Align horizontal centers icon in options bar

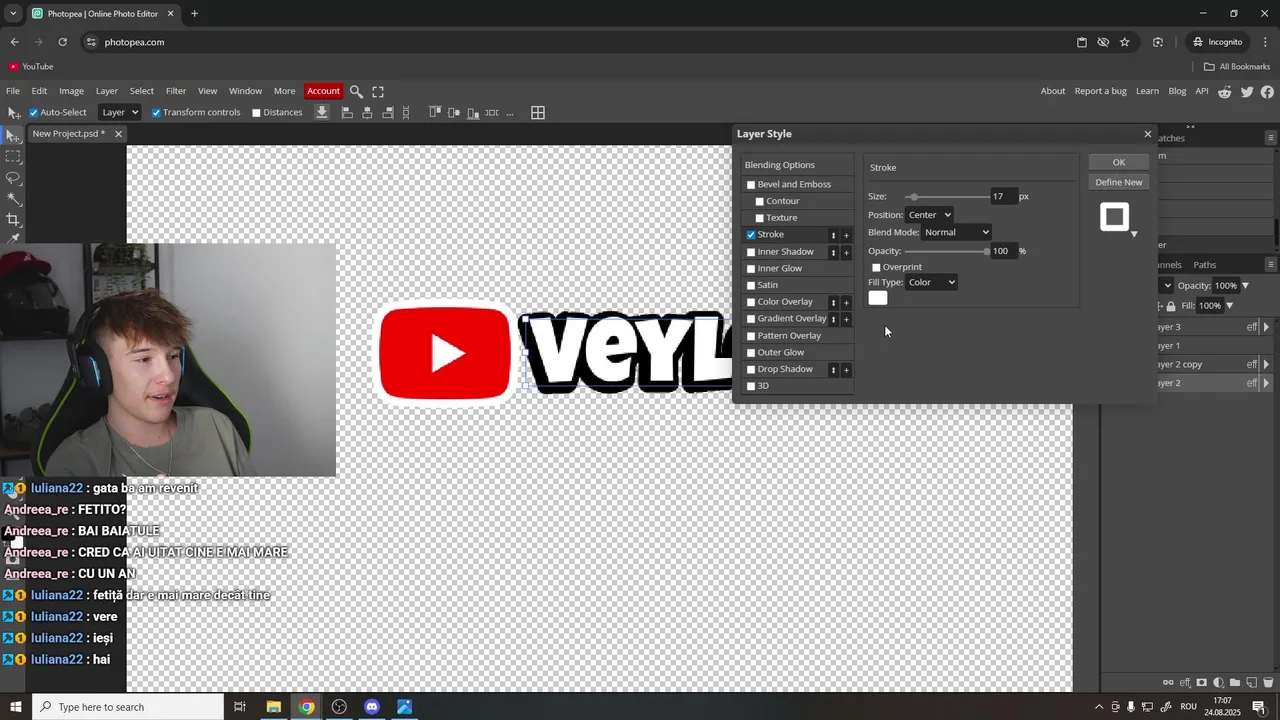coord(367,113)
